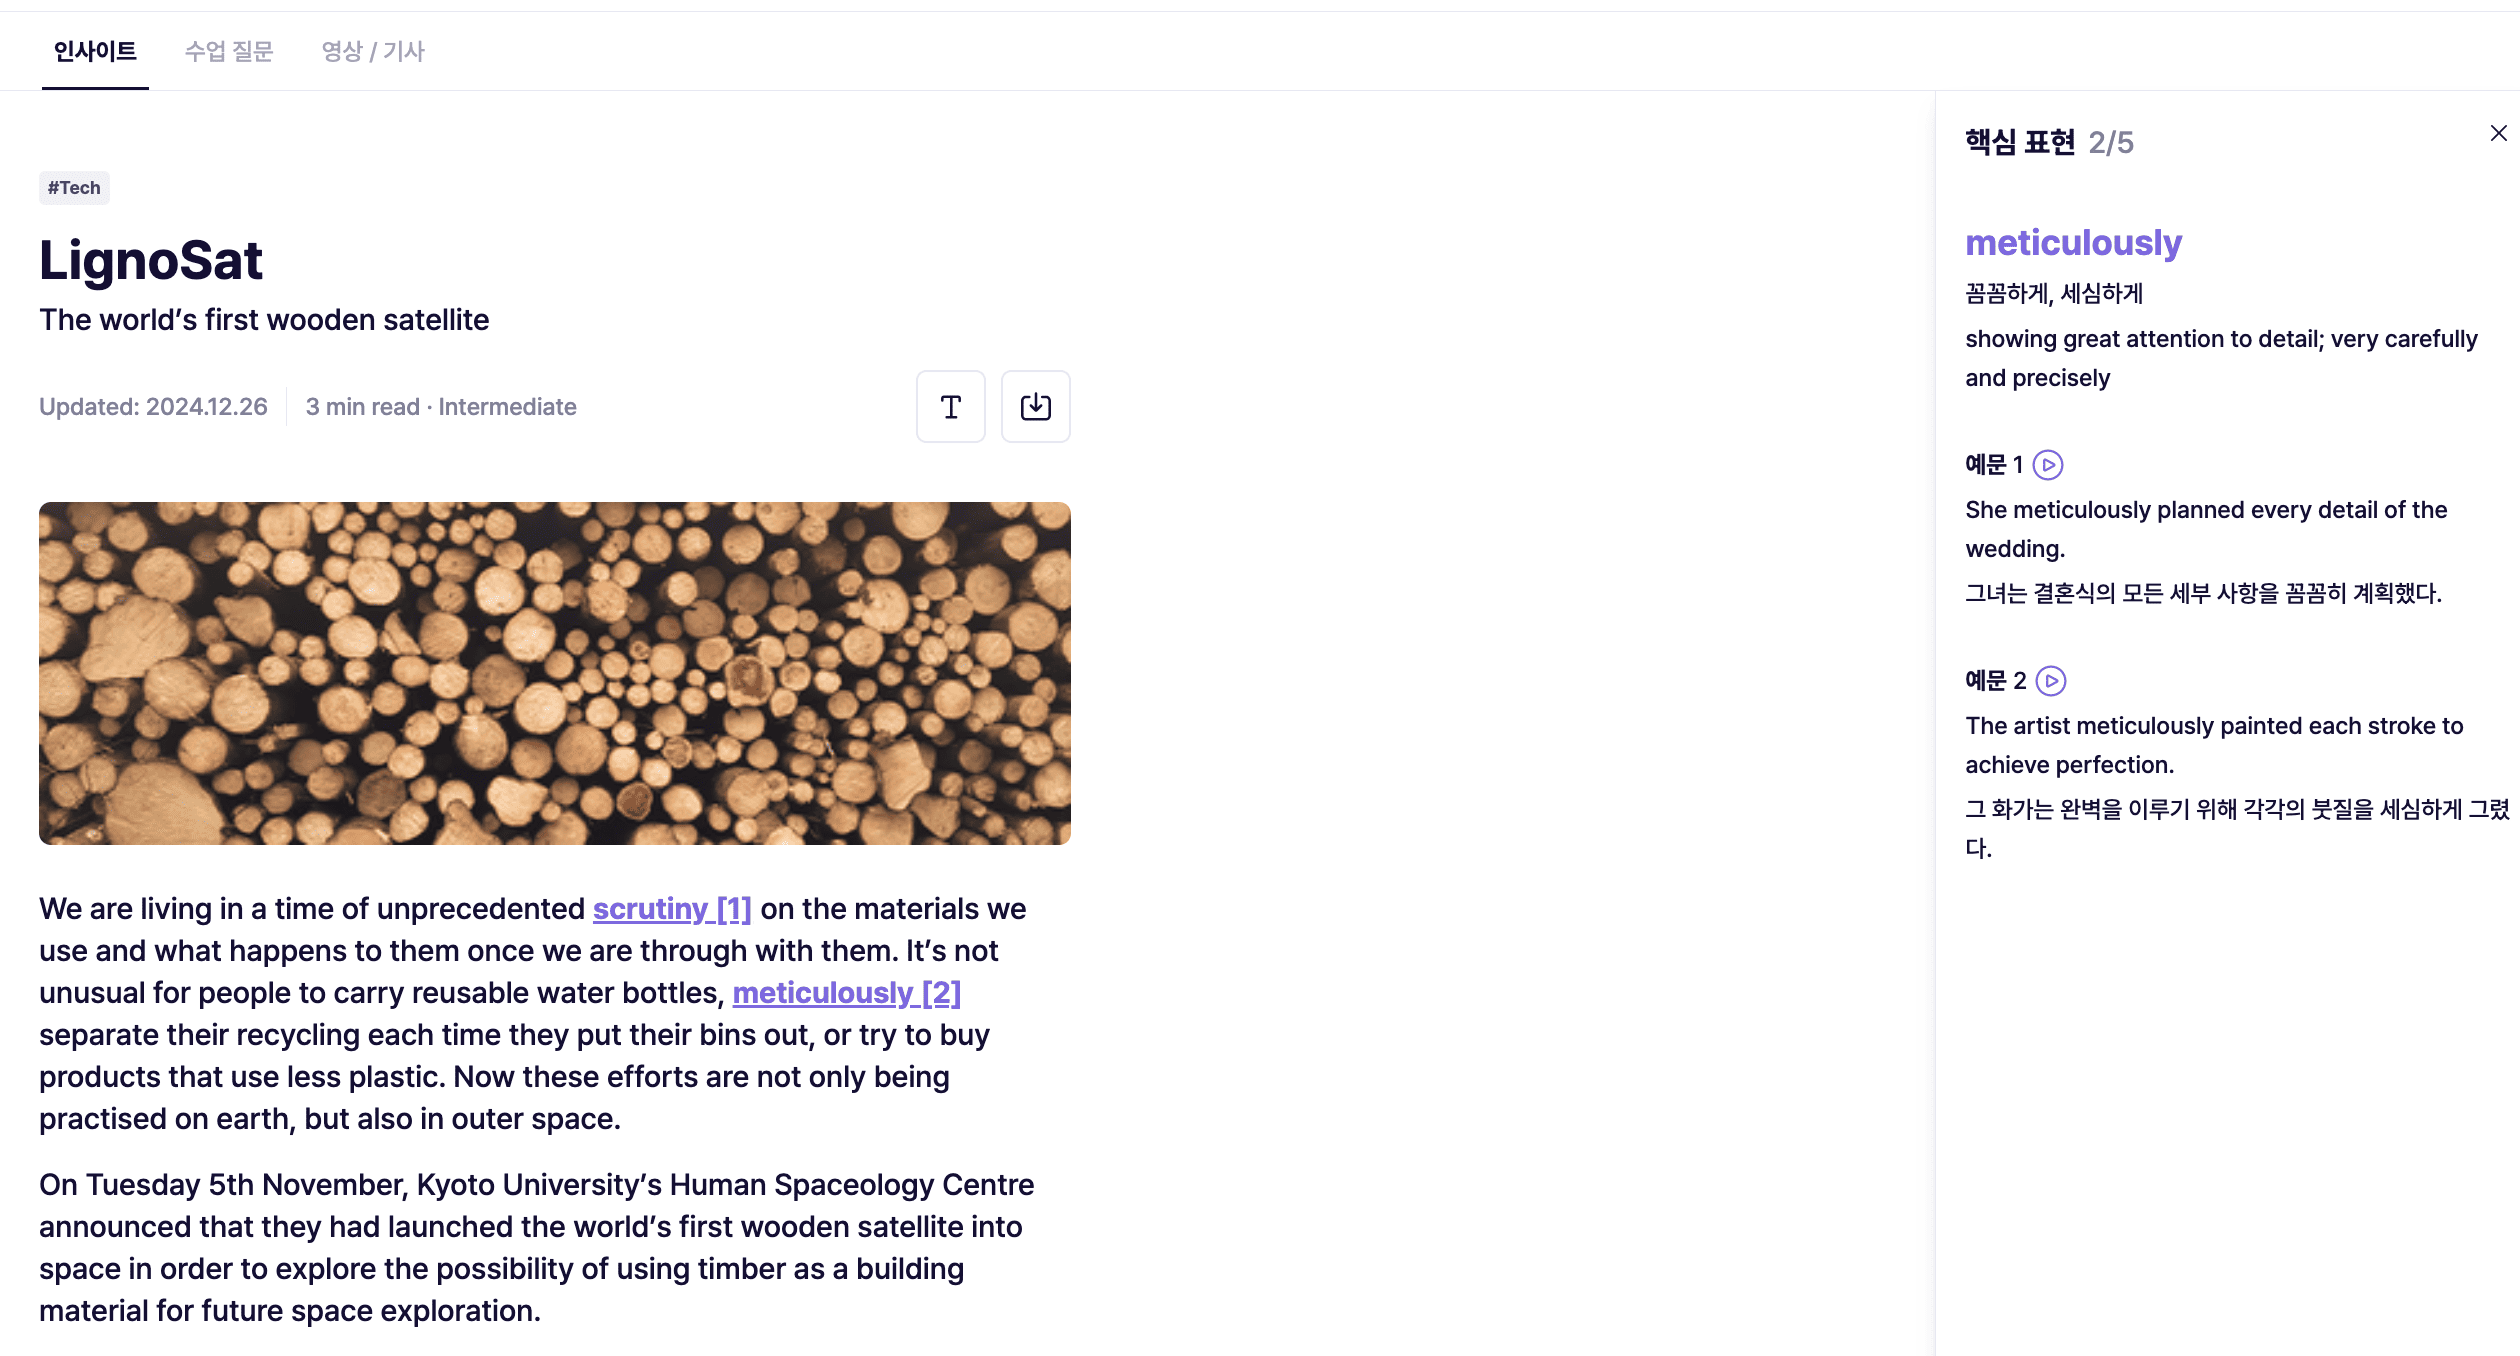Open the 인사이트 tab
2520x1356 pixels.
click(x=95, y=51)
